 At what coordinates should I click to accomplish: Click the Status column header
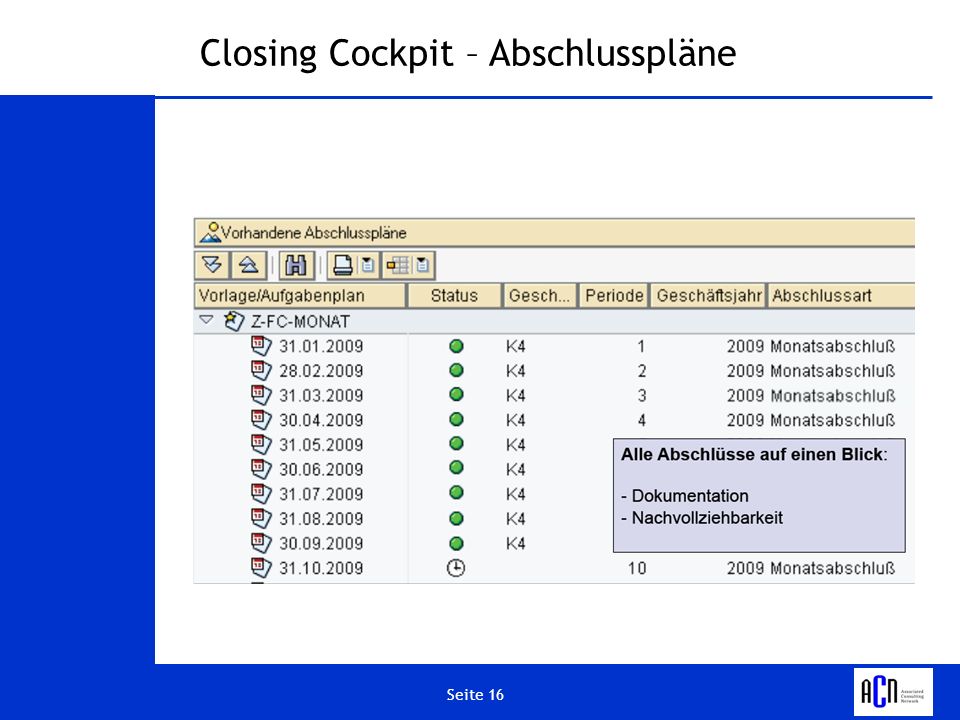click(x=455, y=296)
